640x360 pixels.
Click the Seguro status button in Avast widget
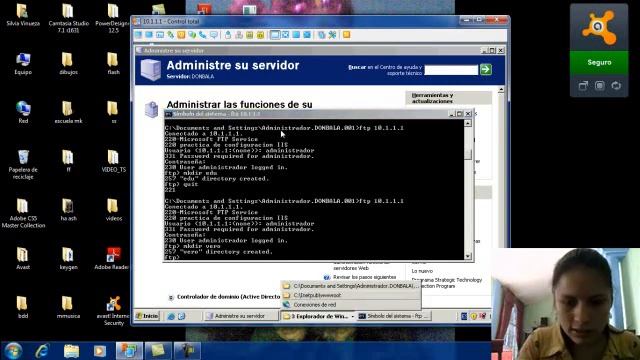click(x=599, y=62)
